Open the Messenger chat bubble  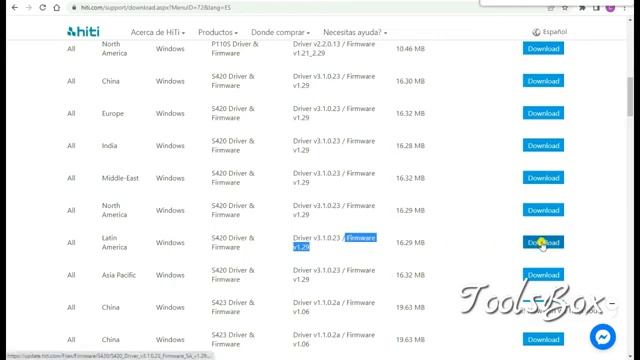602,337
